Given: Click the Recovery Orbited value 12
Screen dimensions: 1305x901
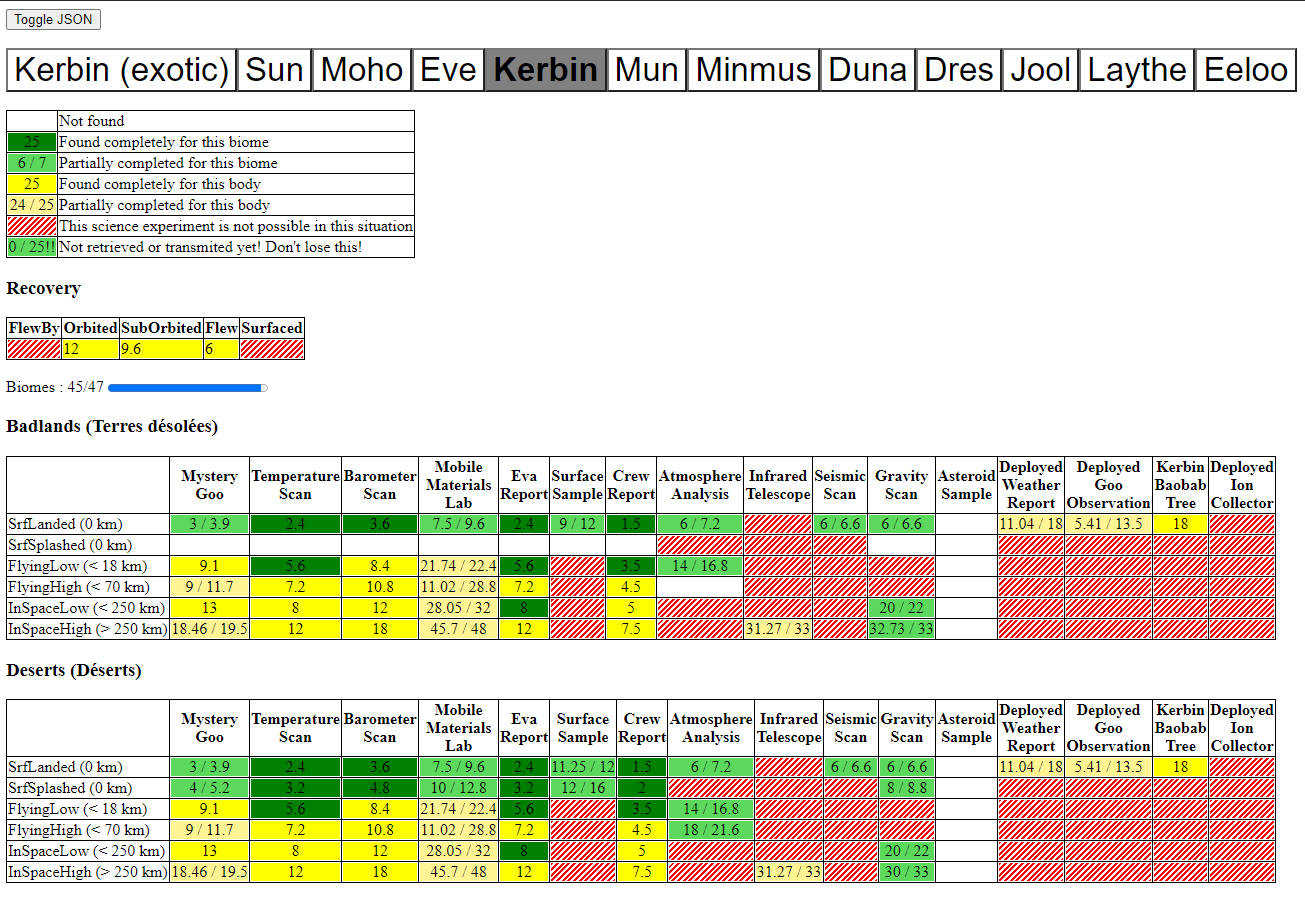Looking at the screenshot, I should tap(90, 349).
